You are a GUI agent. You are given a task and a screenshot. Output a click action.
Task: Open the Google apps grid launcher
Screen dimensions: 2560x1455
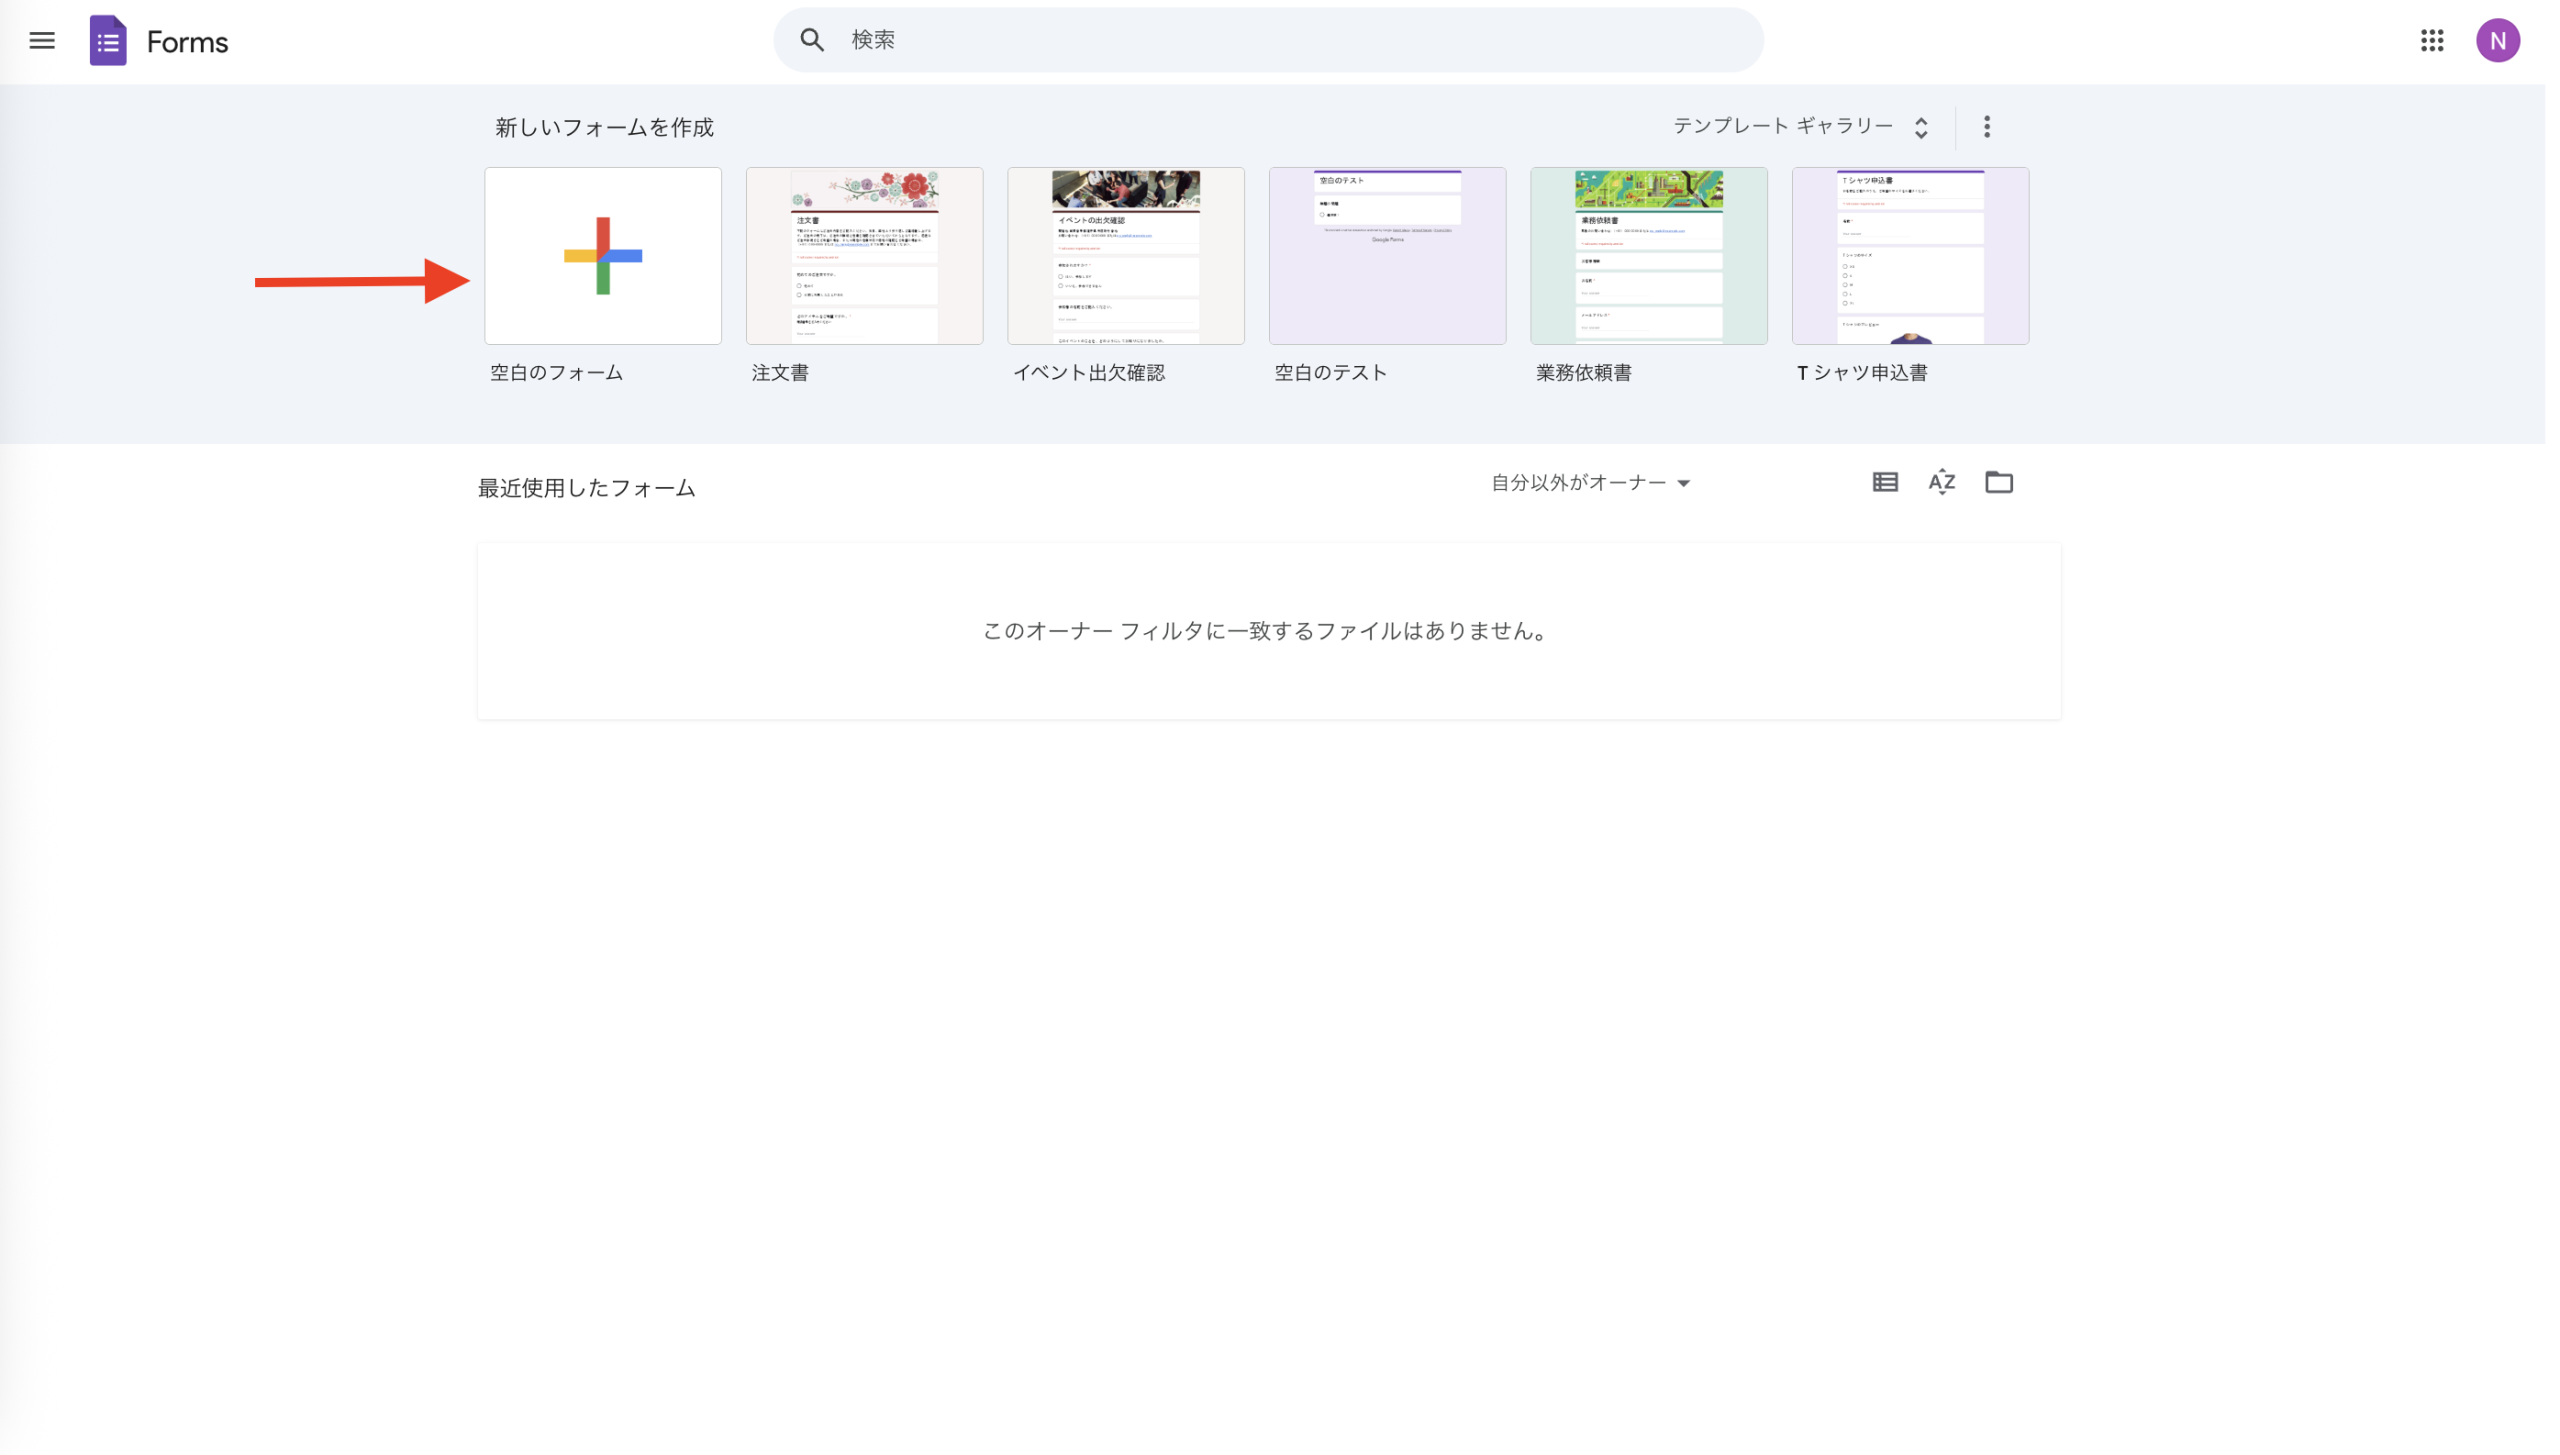click(2432, 40)
